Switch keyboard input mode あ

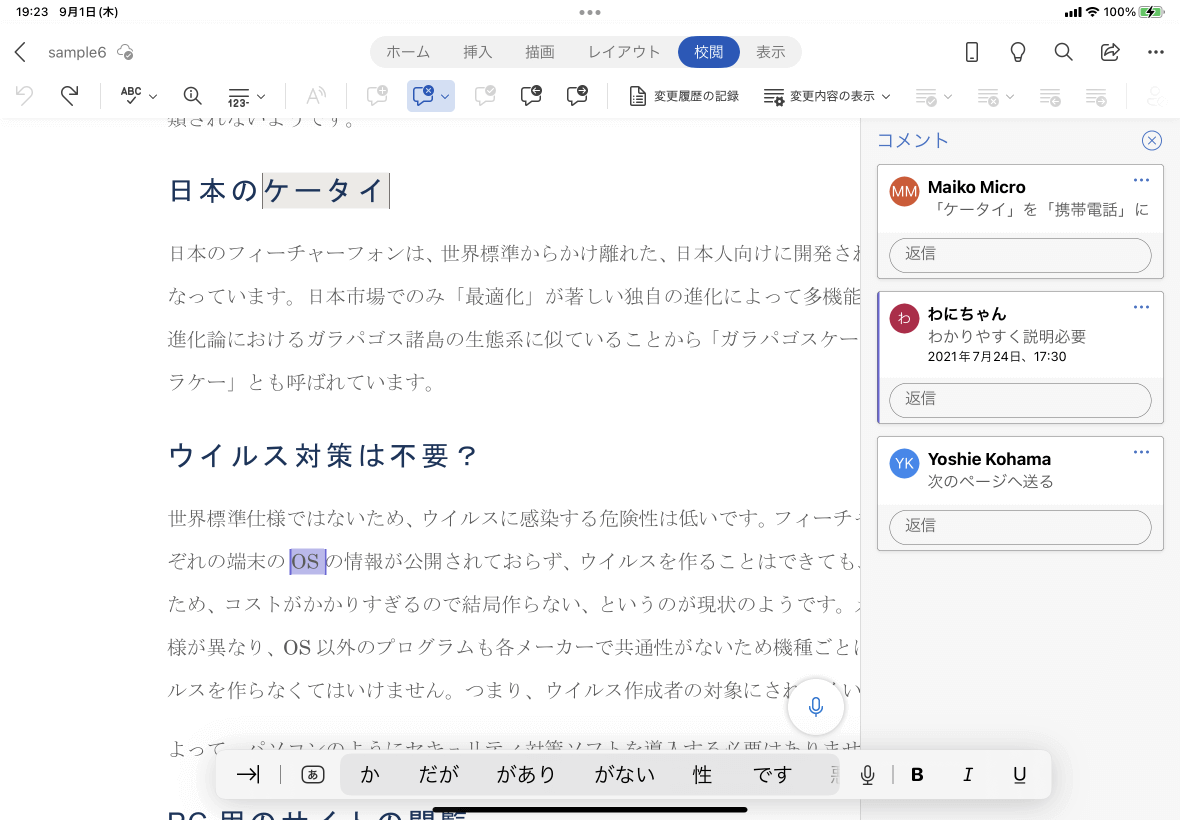pos(313,775)
